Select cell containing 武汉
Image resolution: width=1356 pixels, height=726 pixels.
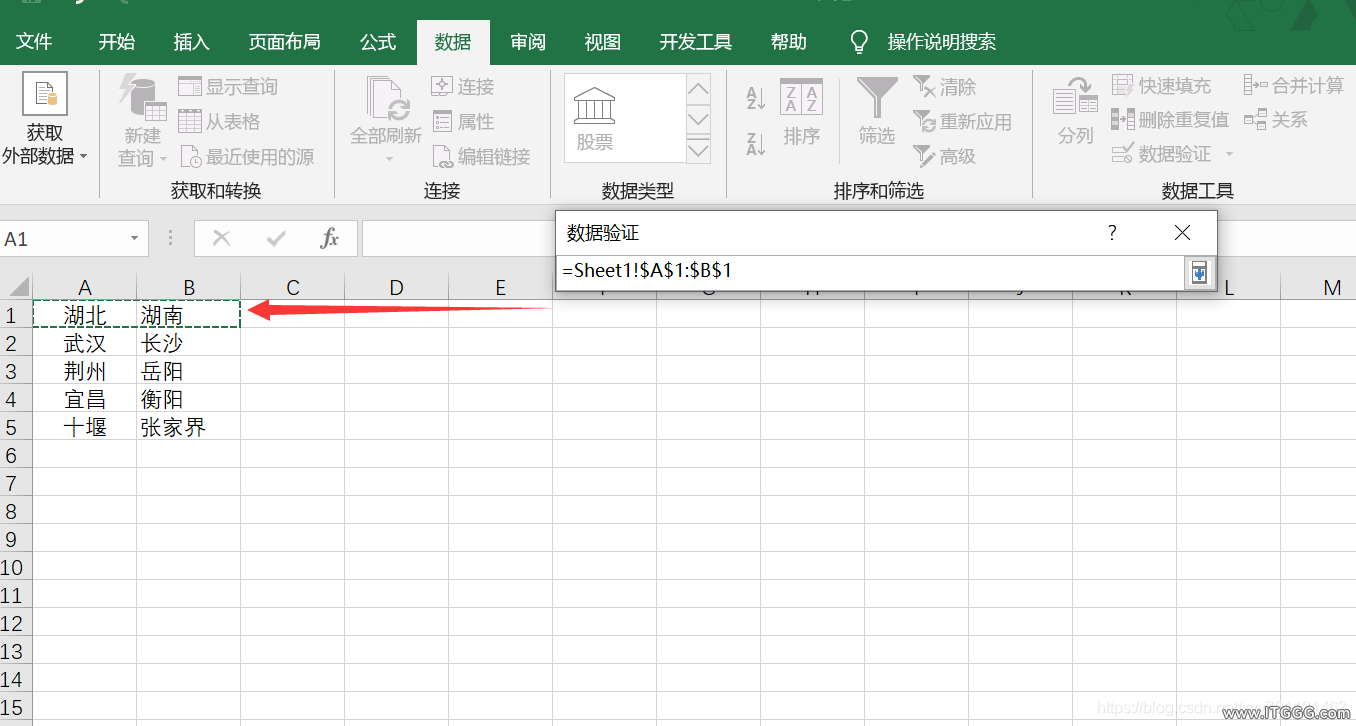(85, 344)
